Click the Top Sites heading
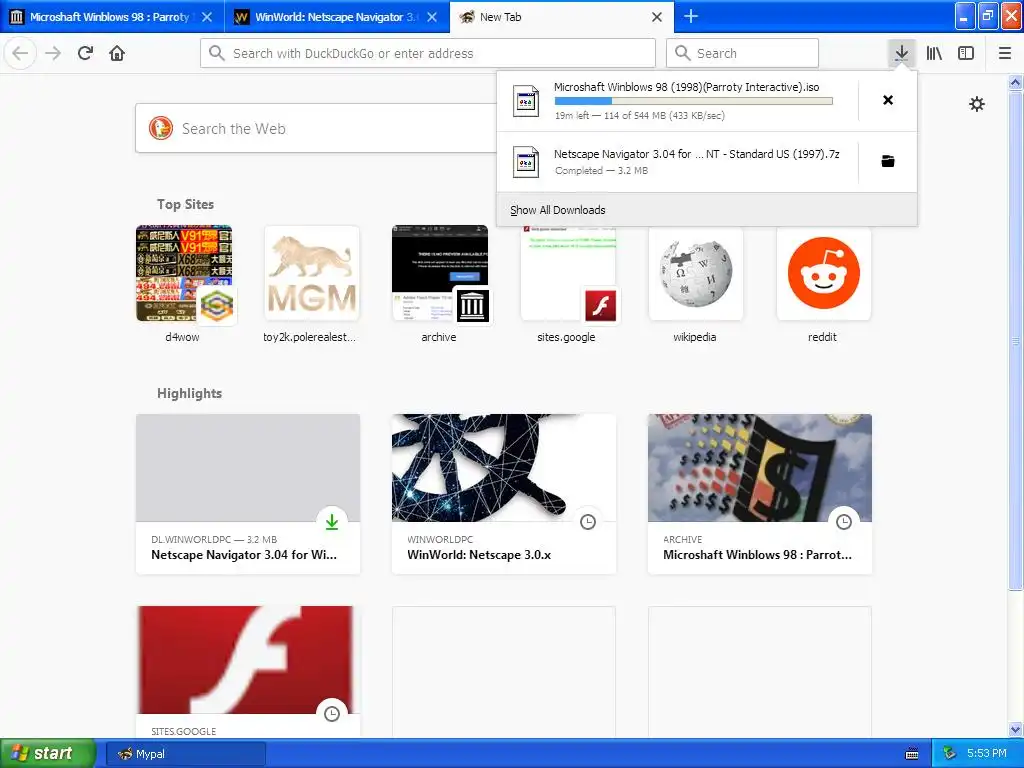Viewport: 1024px width, 768px height. tap(185, 204)
